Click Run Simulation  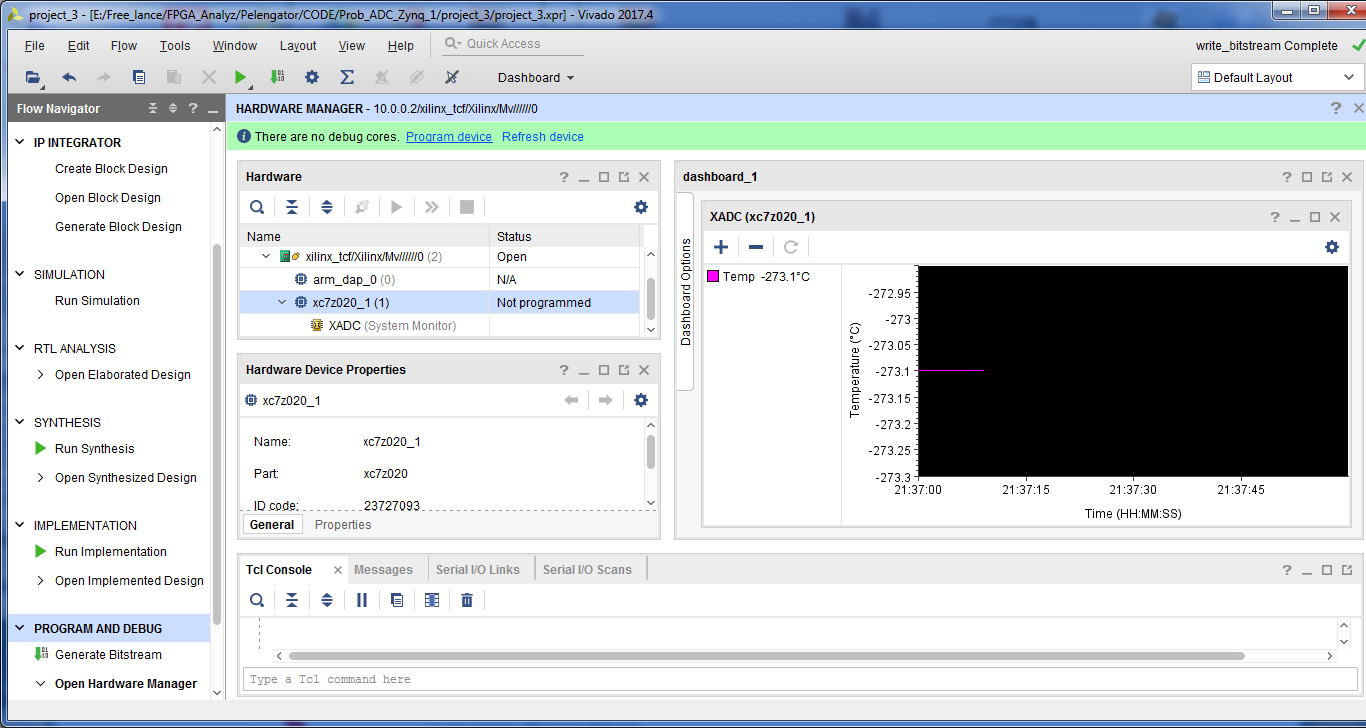click(97, 301)
